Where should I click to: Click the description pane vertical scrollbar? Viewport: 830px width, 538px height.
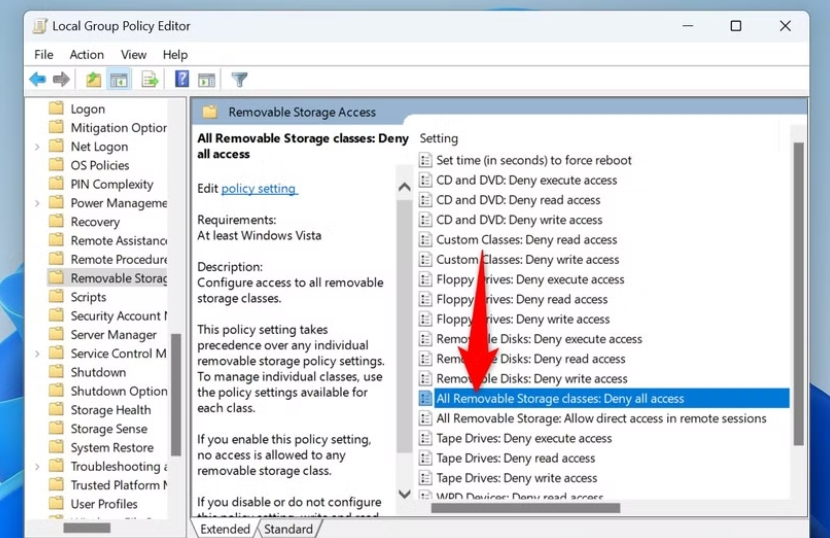(404, 328)
